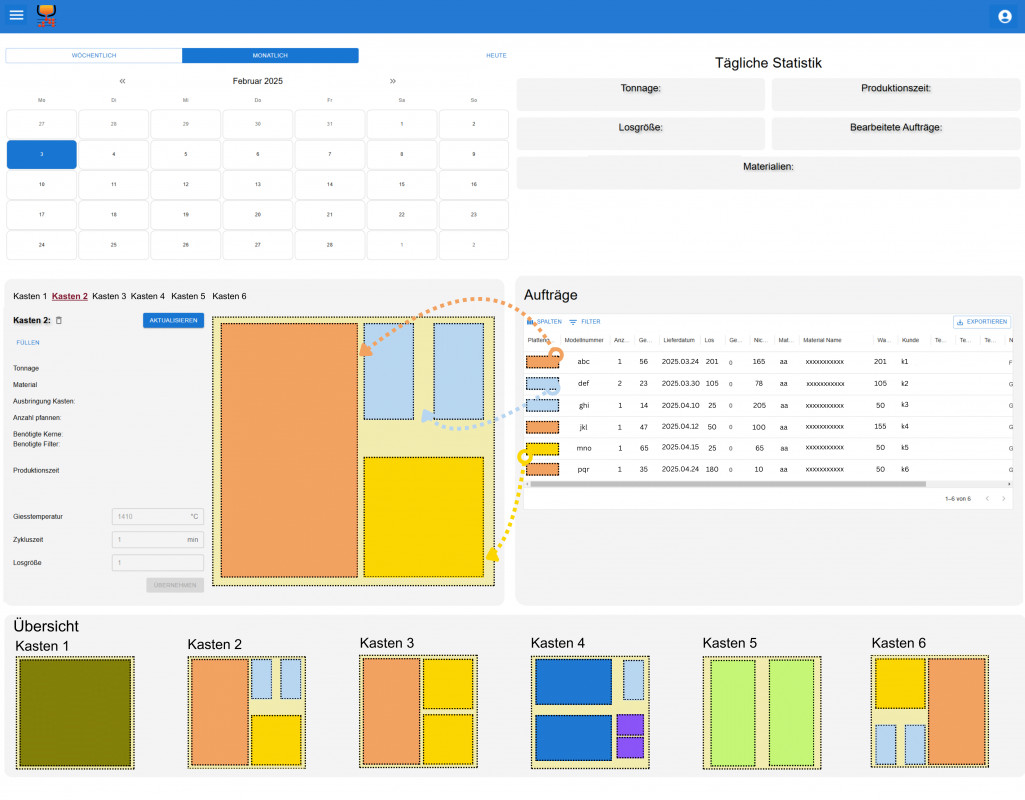This screenshot has width=1025, height=800.
Task: Click orange plate swatch of order jkl
Action: tap(543, 427)
